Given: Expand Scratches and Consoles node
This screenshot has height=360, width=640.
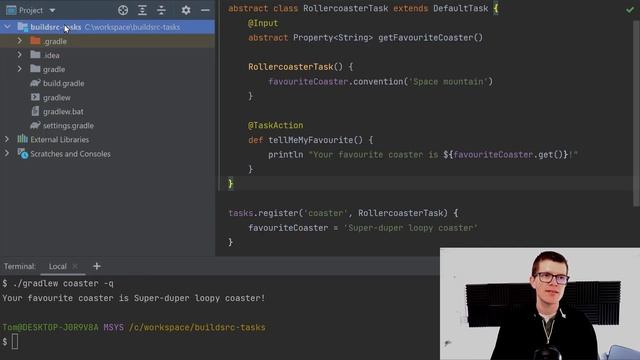Looking at the screenshot, I should tap(7, 153).
